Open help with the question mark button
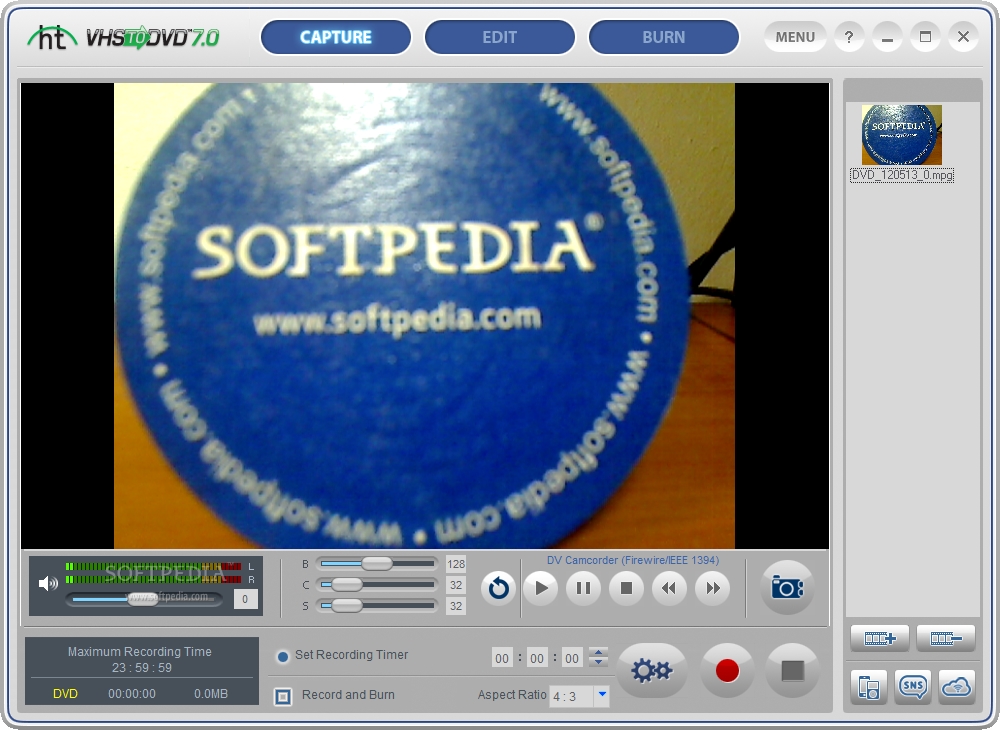1000x730 pixels. point(848,37)
